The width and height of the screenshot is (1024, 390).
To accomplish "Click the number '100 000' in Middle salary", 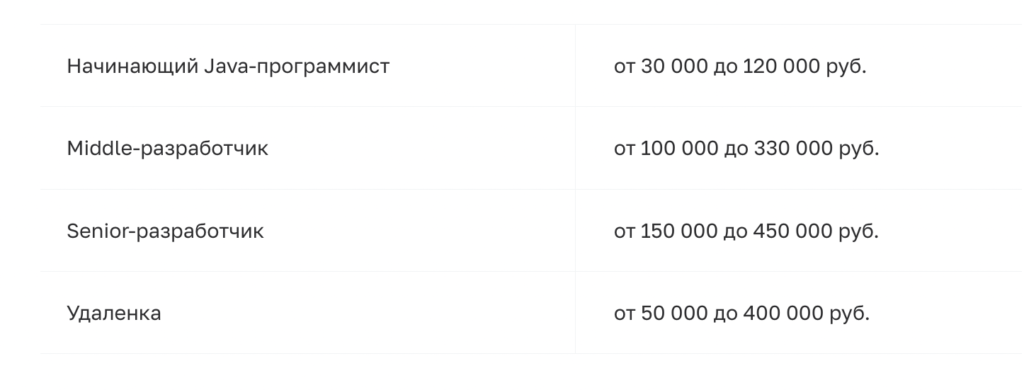I will (x=679, y=148).
